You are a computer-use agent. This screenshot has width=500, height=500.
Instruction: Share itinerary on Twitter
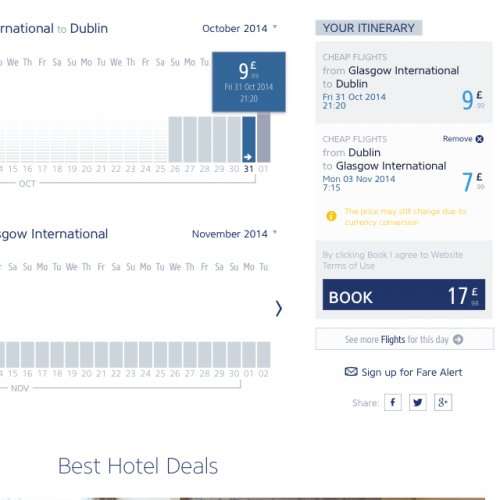[418, 402]
